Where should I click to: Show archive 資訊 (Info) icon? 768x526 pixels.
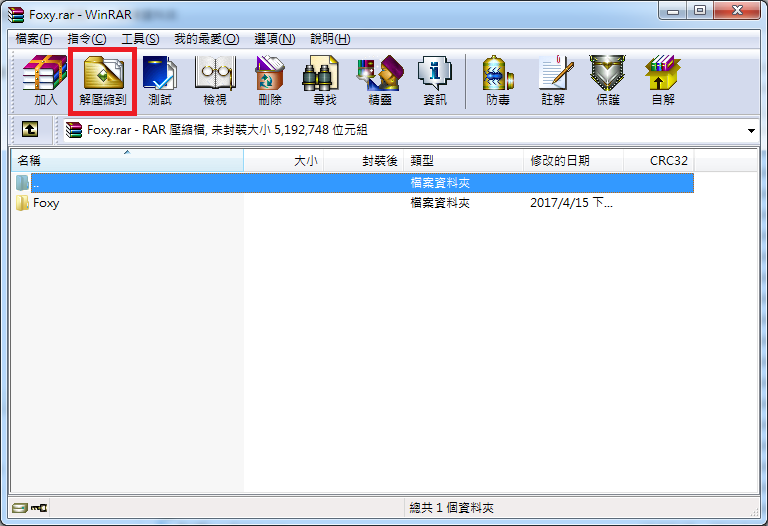[x=435, y=80]
